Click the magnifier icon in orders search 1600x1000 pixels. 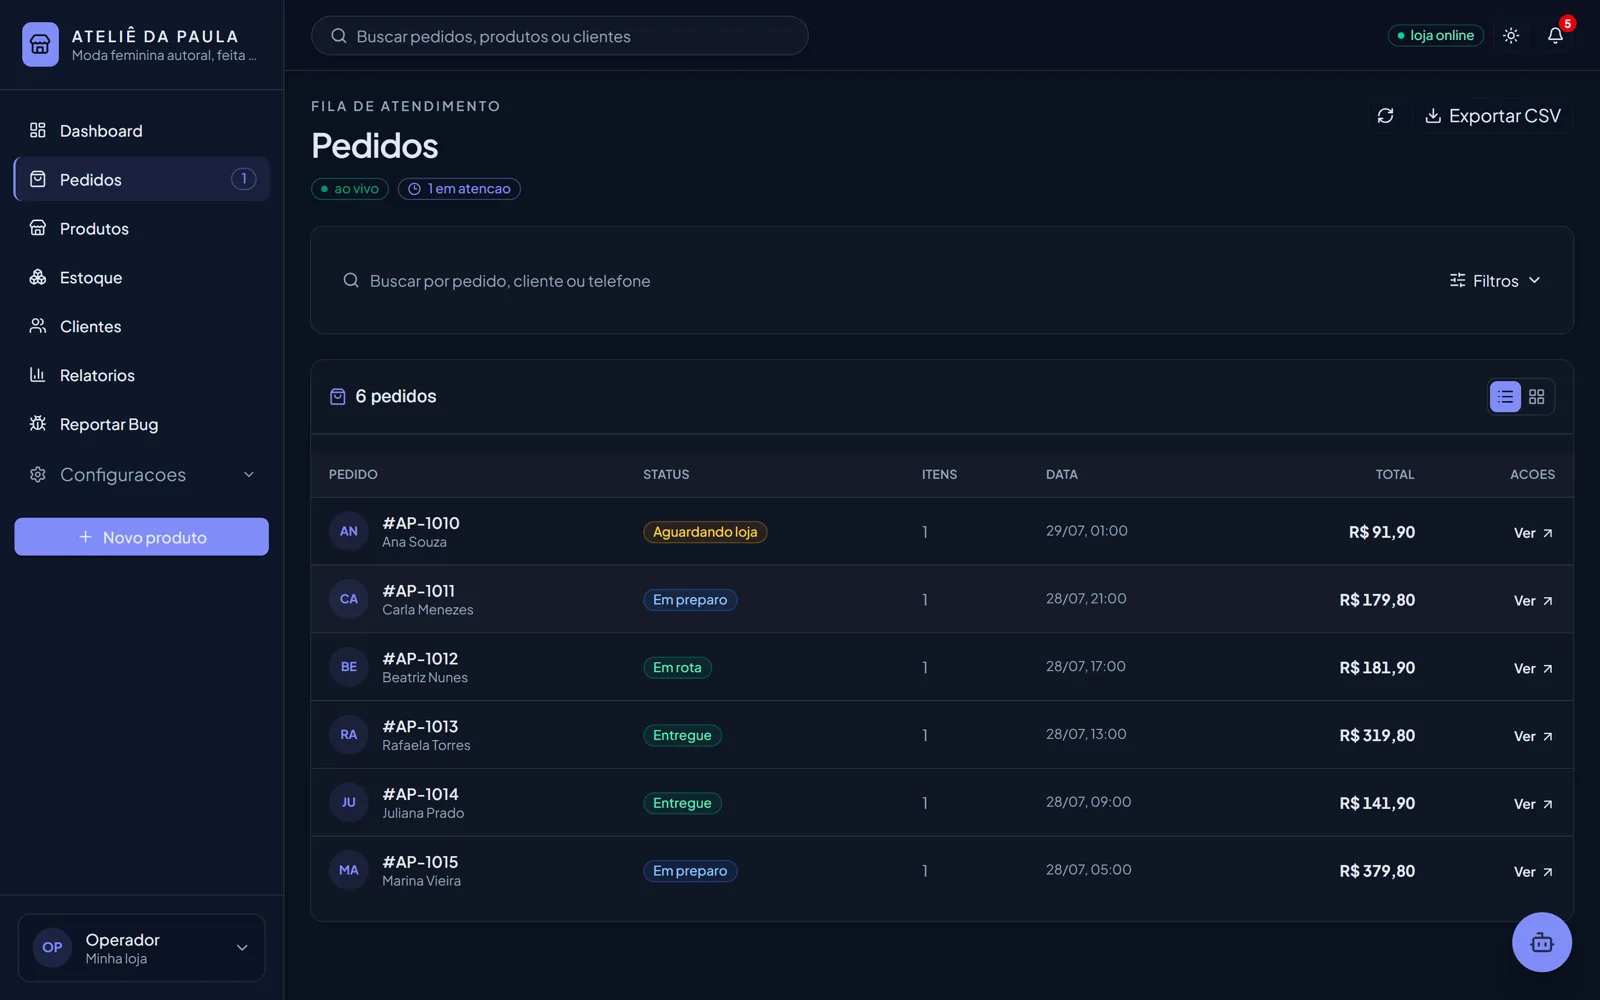click(x=351, y=281)
